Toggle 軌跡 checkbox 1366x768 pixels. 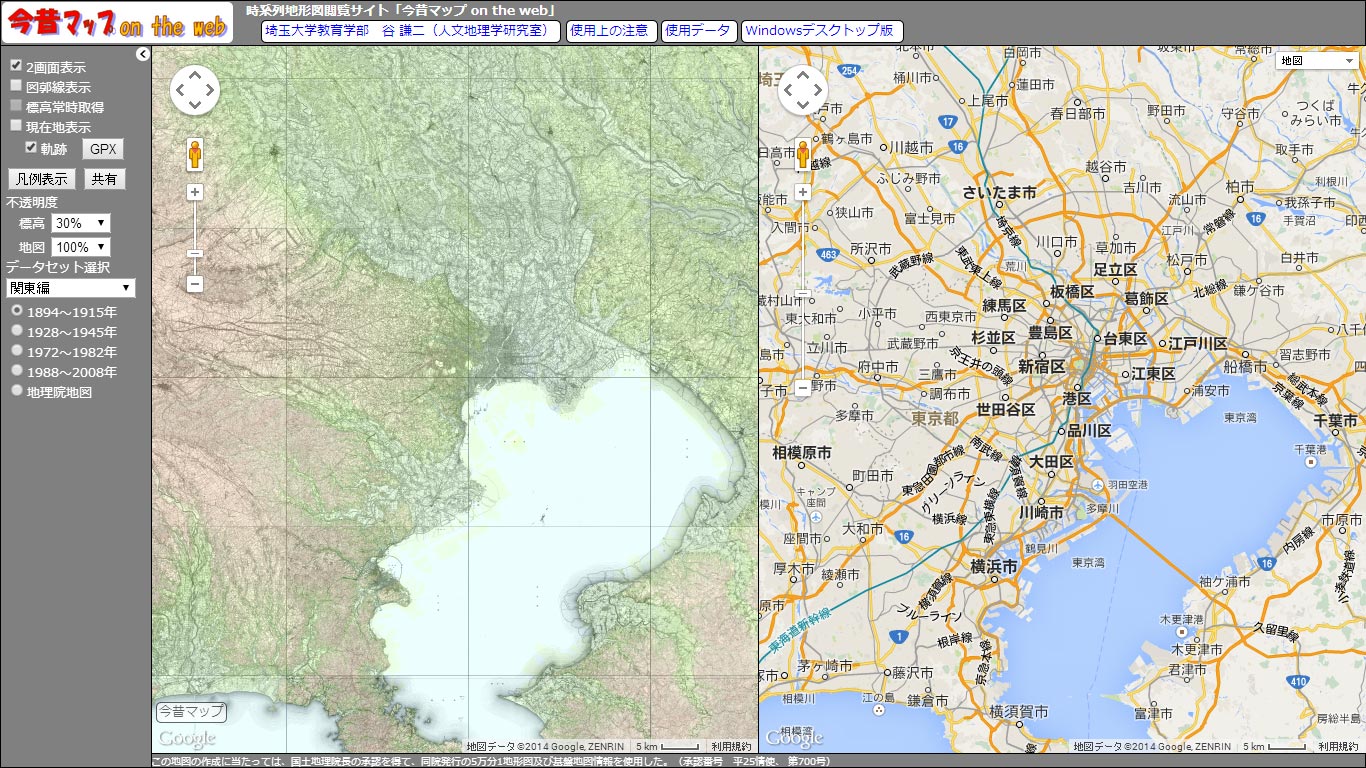tap(31, 148)
